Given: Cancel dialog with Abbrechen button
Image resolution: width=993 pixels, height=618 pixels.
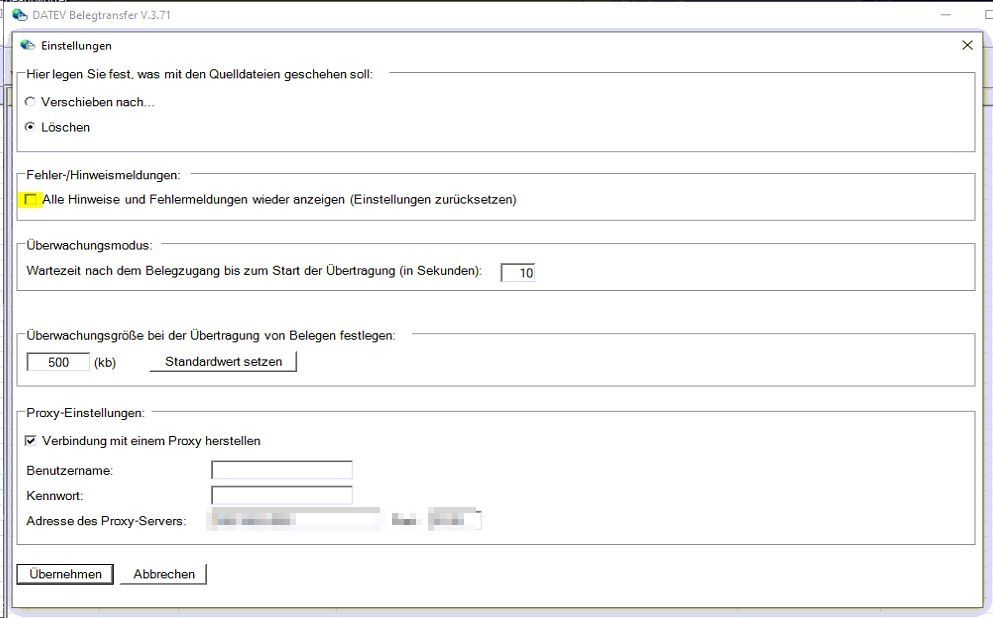Looking at the screenshot, I should [163, 574].
